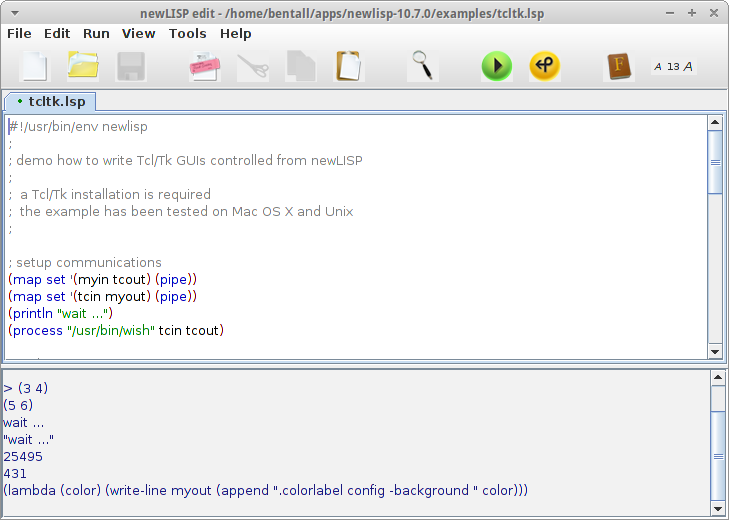
Task: Open the Run menu
Action: coord(96,33)
